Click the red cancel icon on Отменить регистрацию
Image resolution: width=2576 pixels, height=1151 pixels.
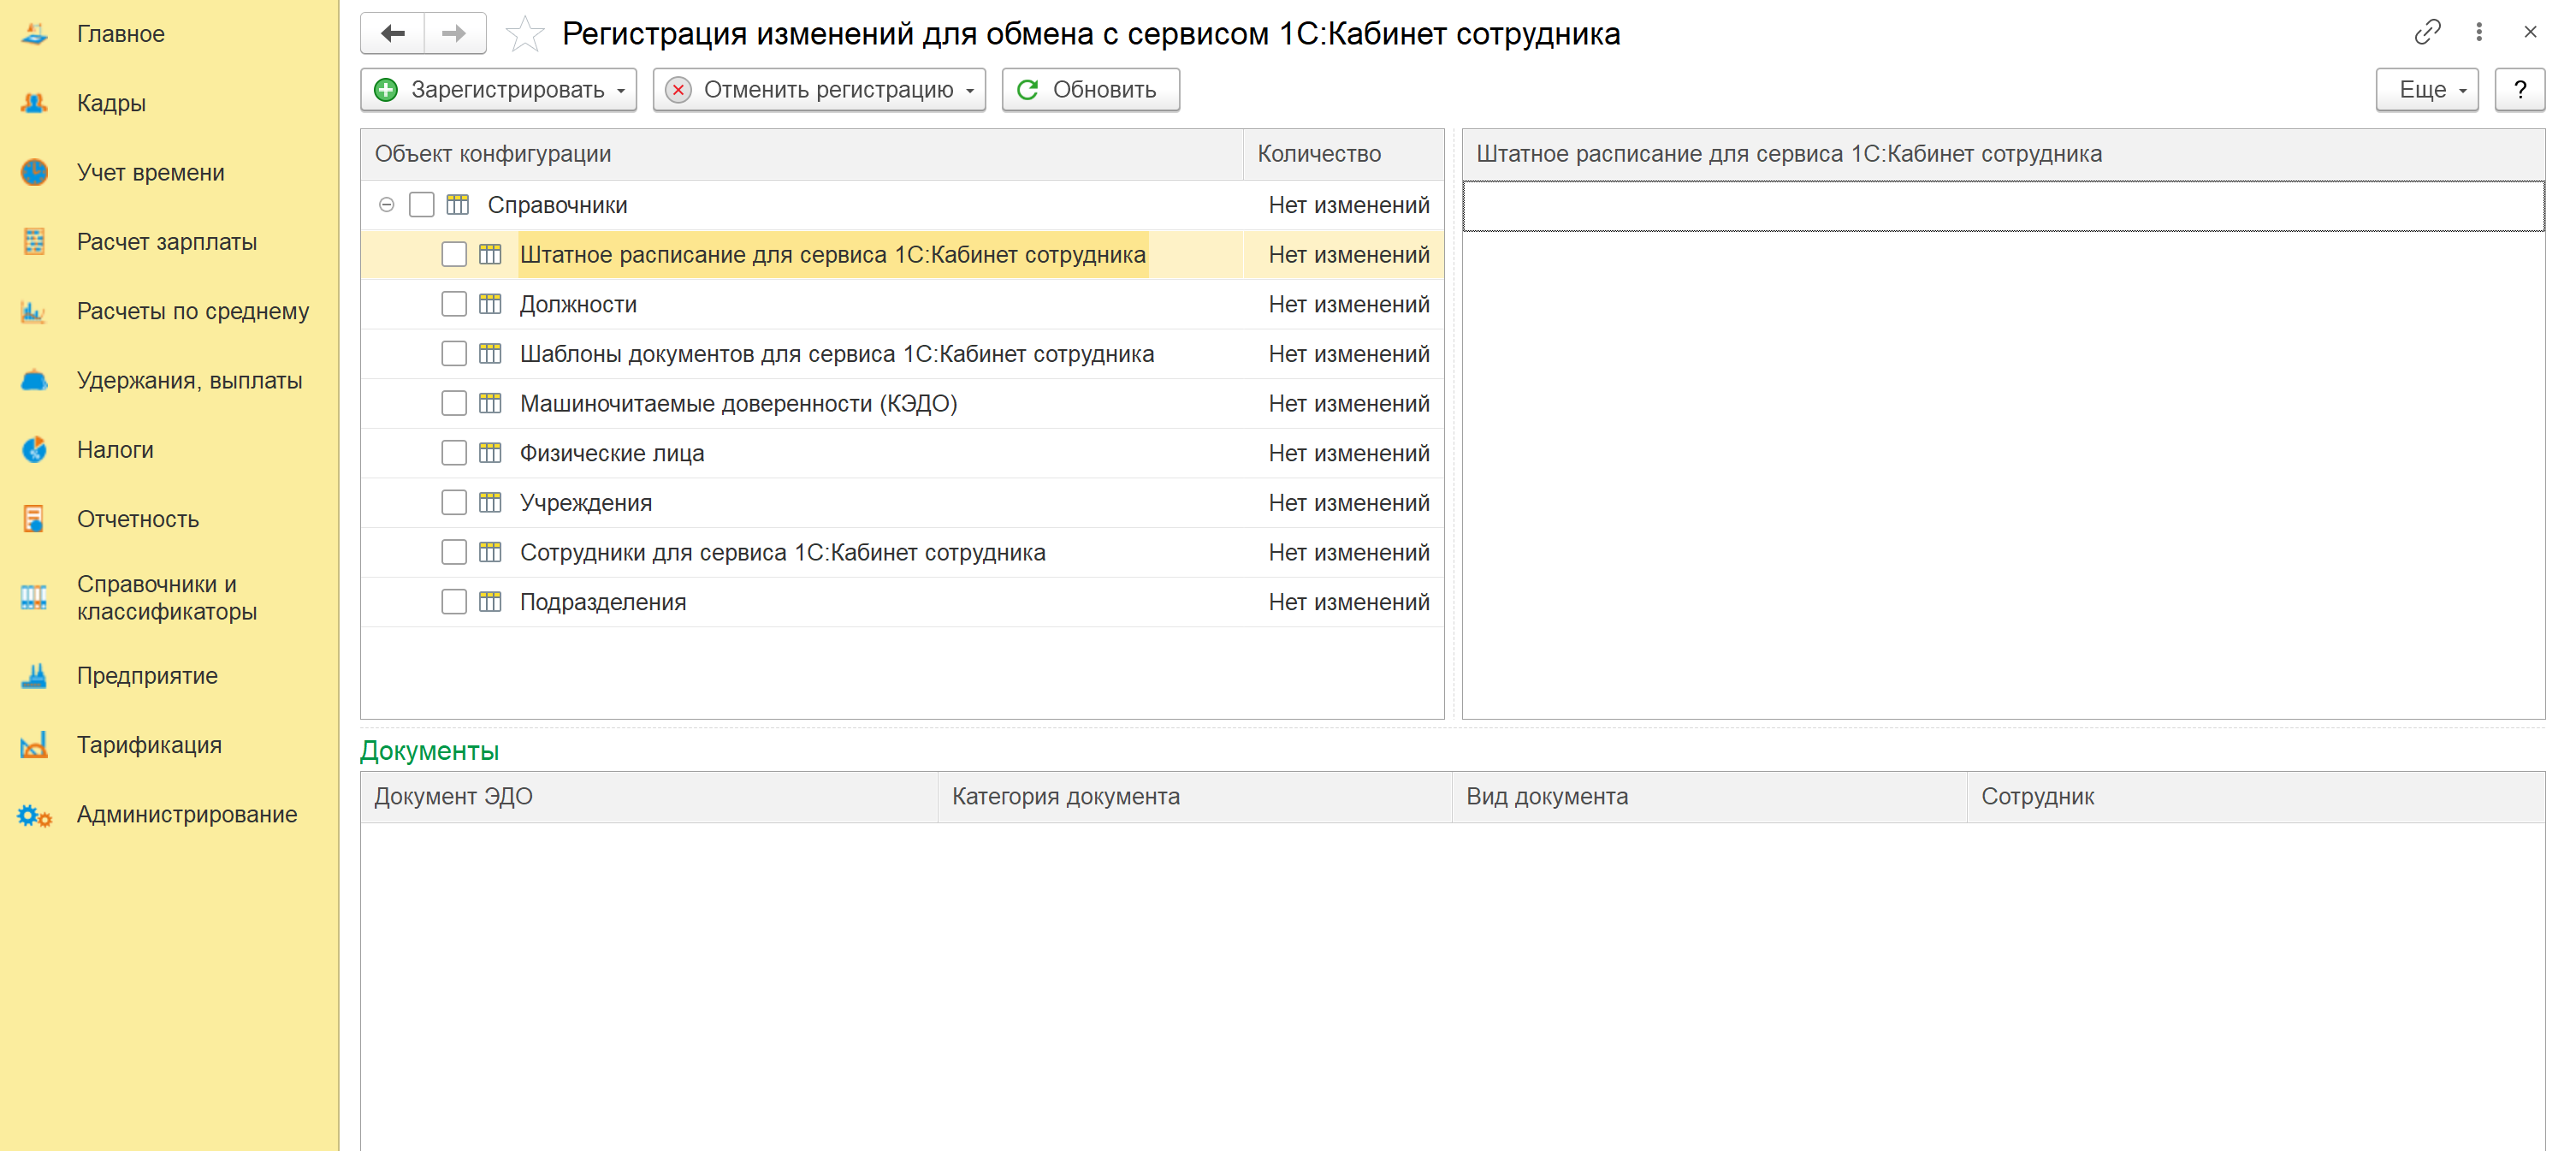coord(678,90)
